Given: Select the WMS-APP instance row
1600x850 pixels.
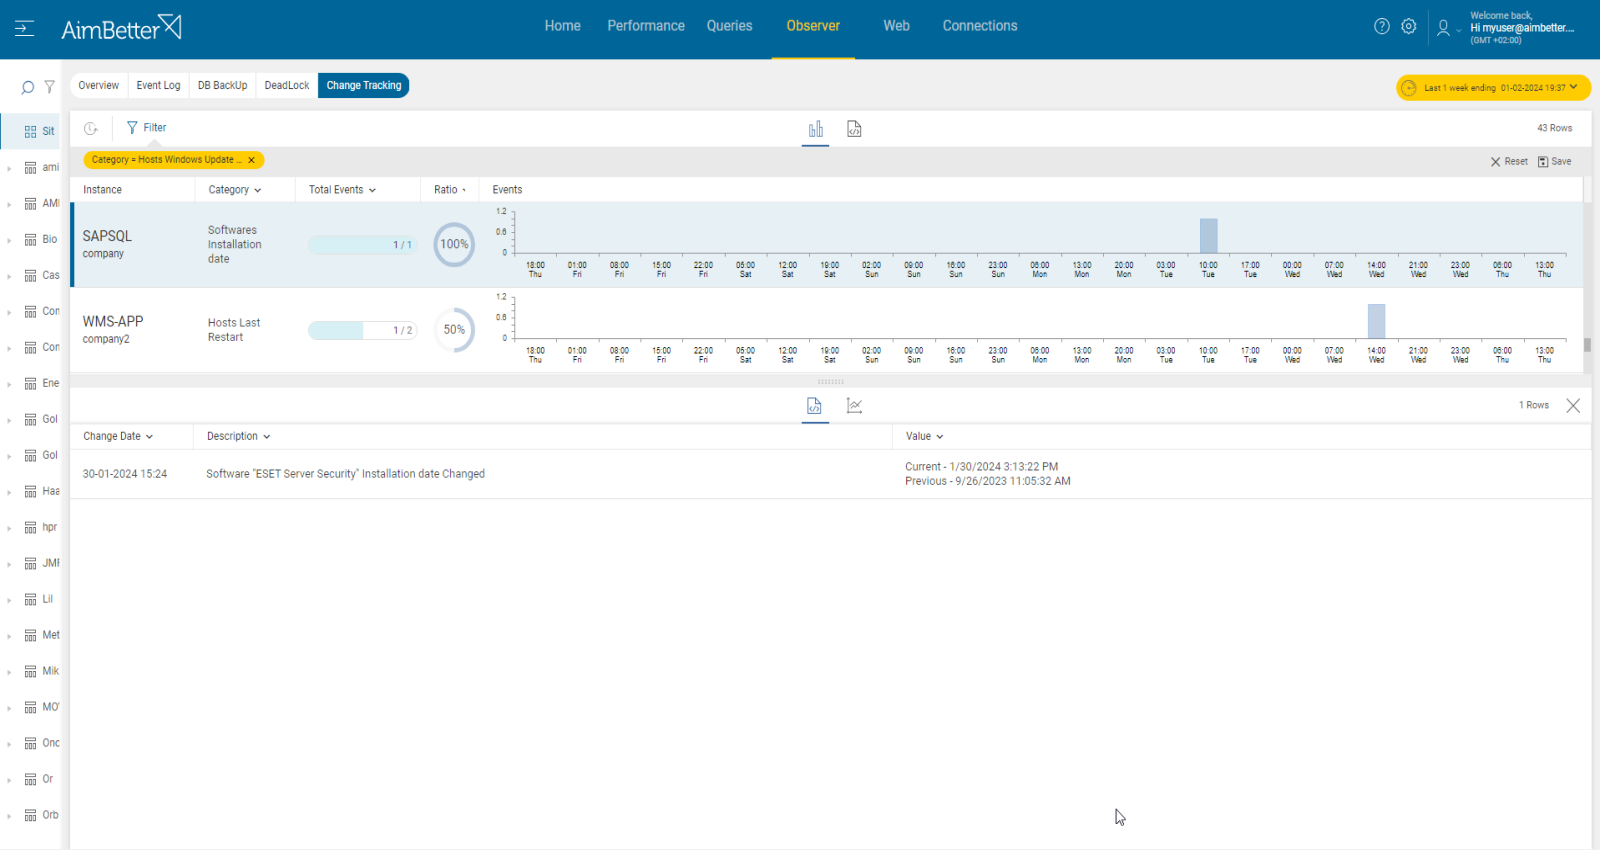Looking at the screenshot, I should click(x=827, y=330).
